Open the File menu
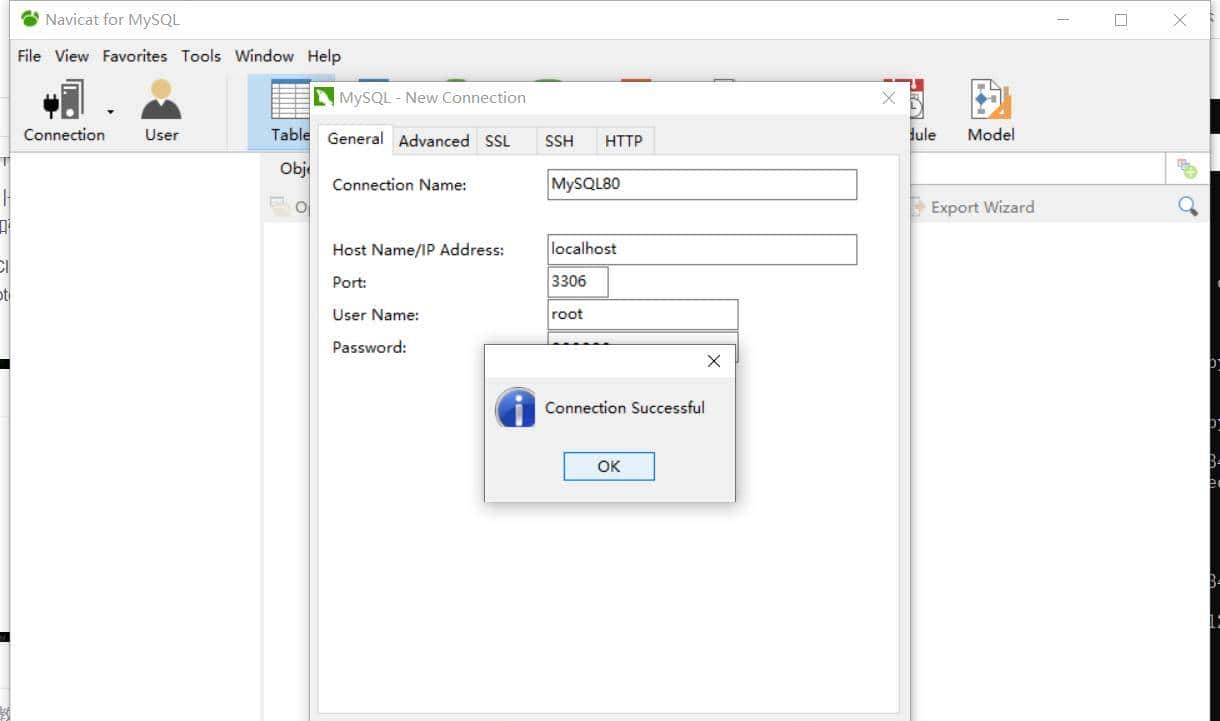 coord(29,56)
